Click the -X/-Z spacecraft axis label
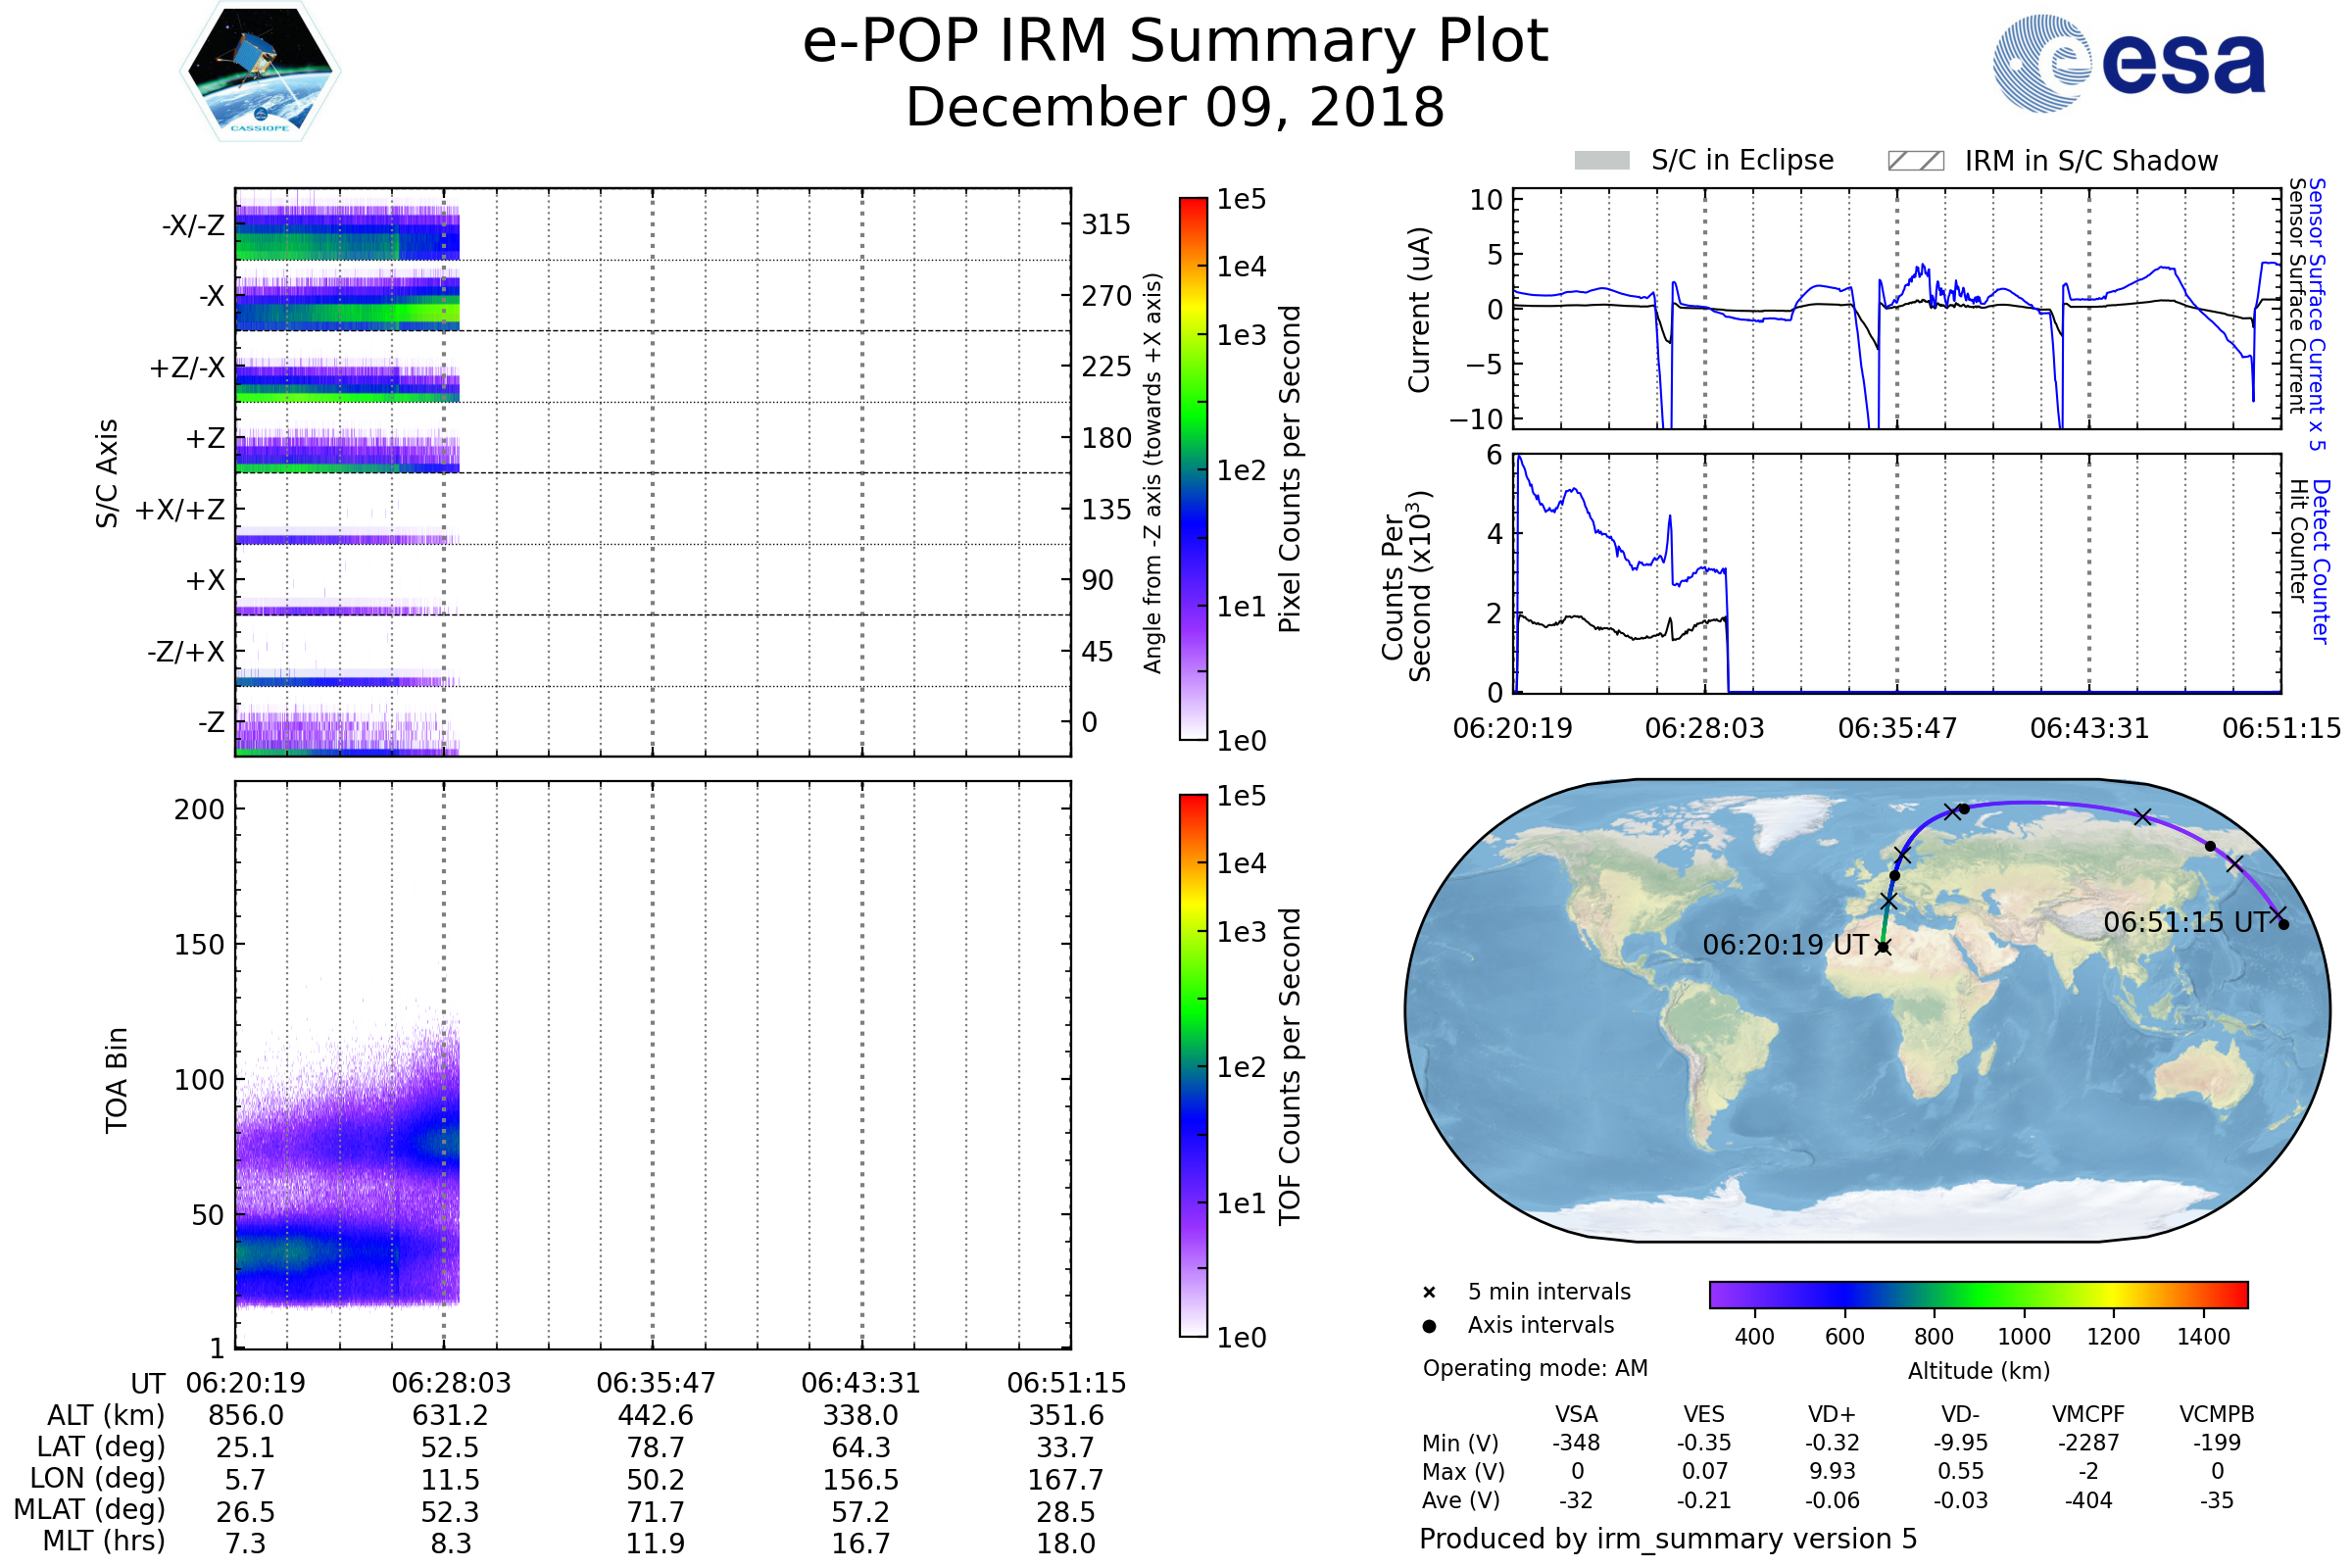 point(193,225)
